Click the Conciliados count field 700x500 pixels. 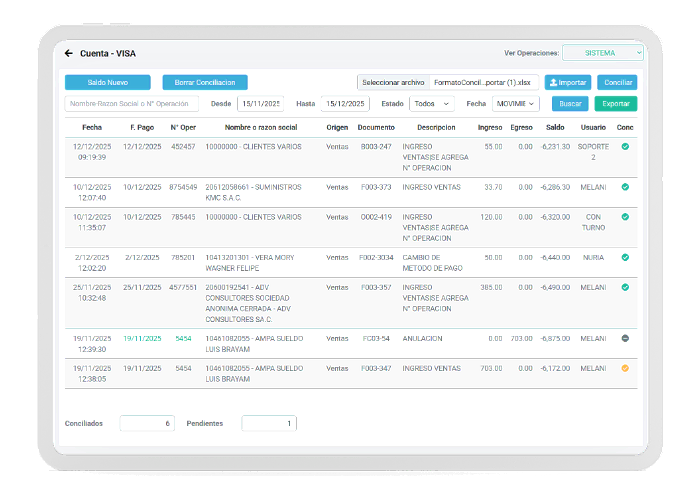(147, 423)
